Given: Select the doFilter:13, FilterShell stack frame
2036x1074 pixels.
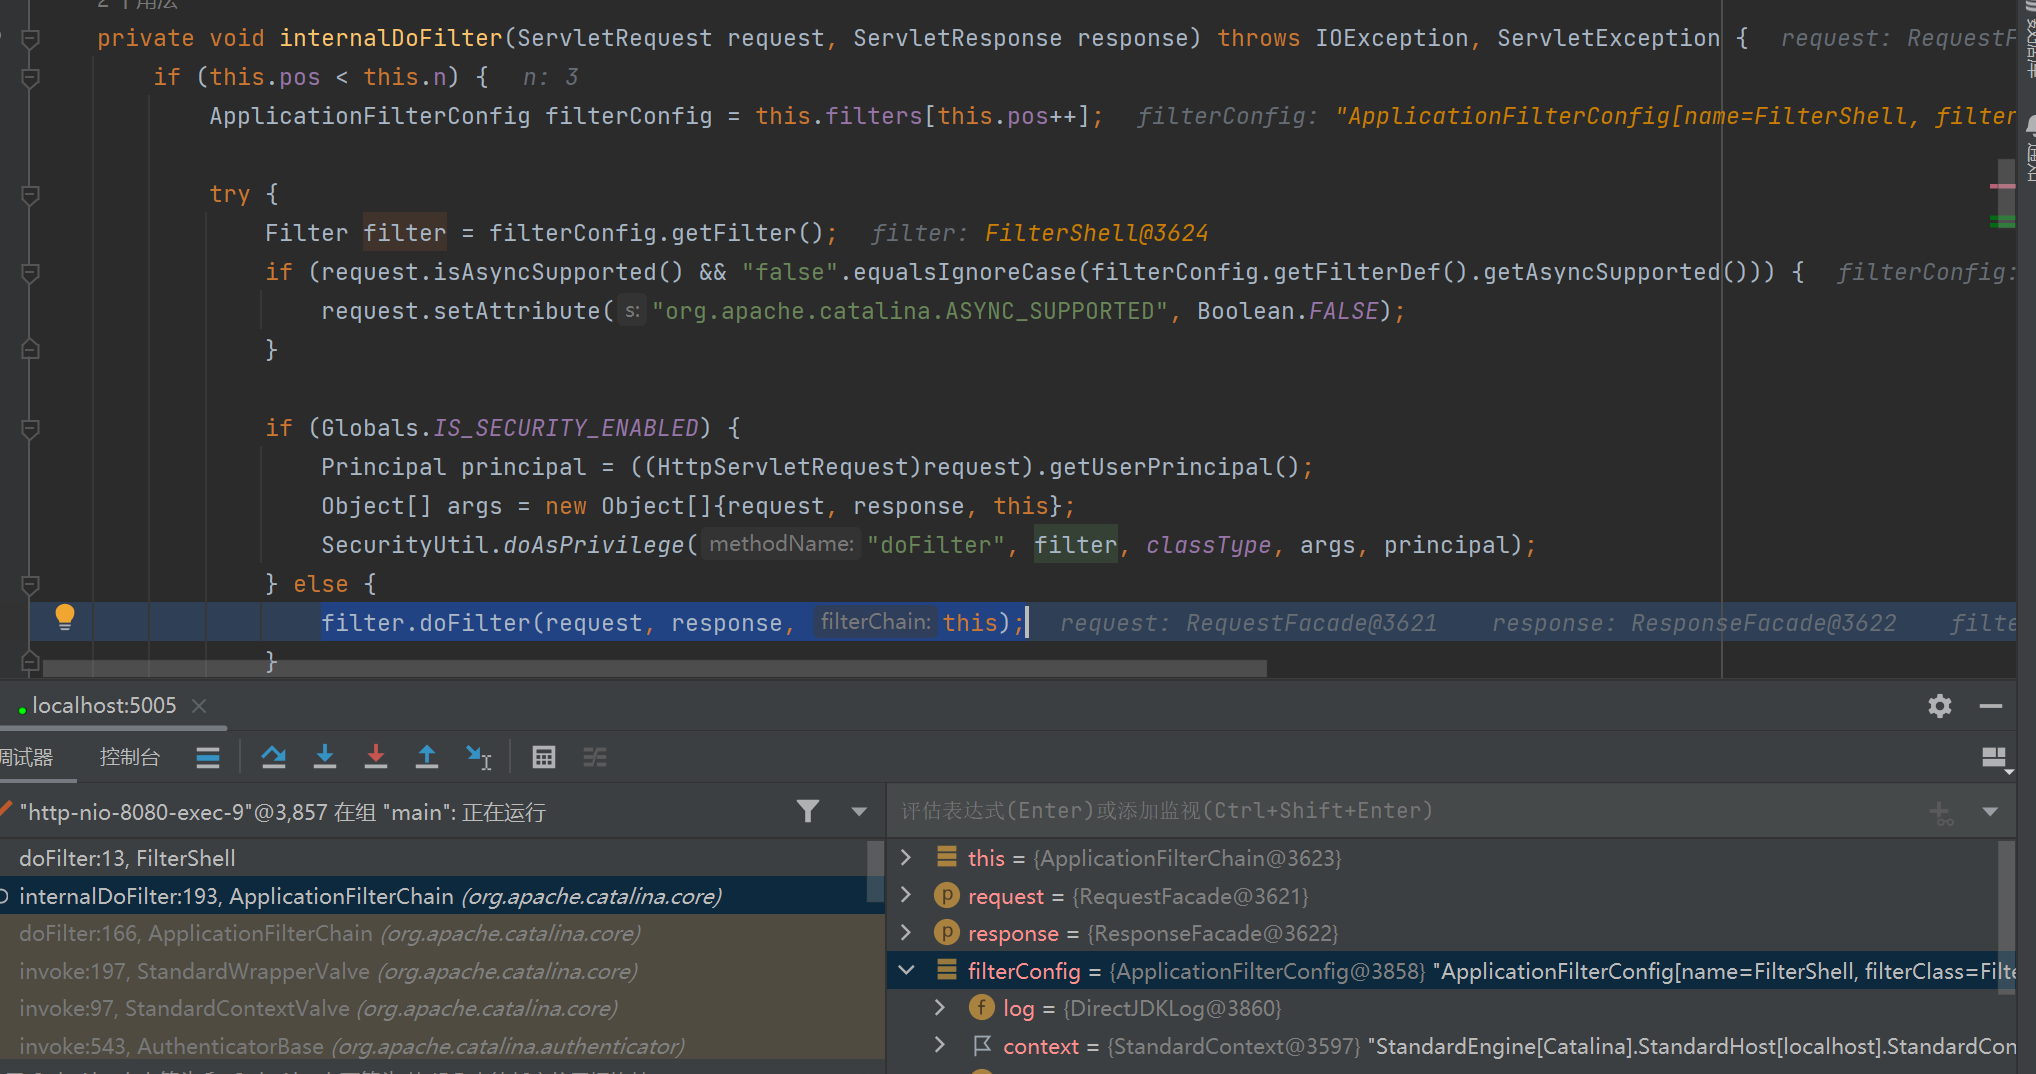Looking at the screenshot, I should point(127,858).
